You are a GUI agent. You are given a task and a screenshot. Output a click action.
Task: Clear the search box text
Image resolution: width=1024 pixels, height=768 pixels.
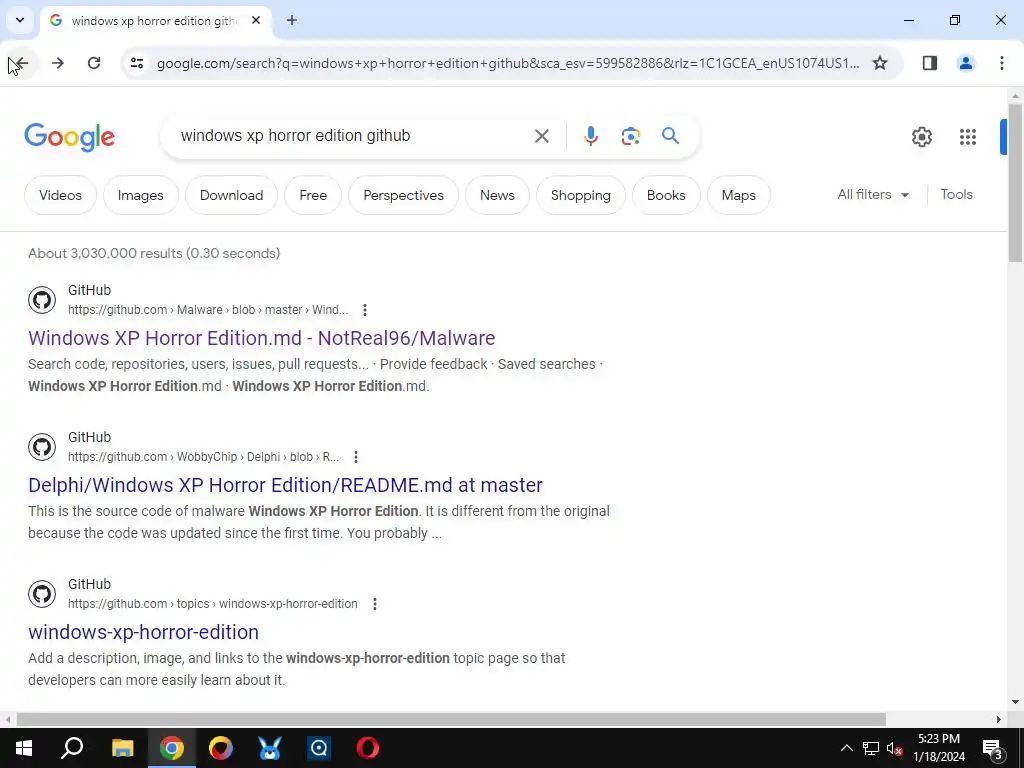pos(541,136)
